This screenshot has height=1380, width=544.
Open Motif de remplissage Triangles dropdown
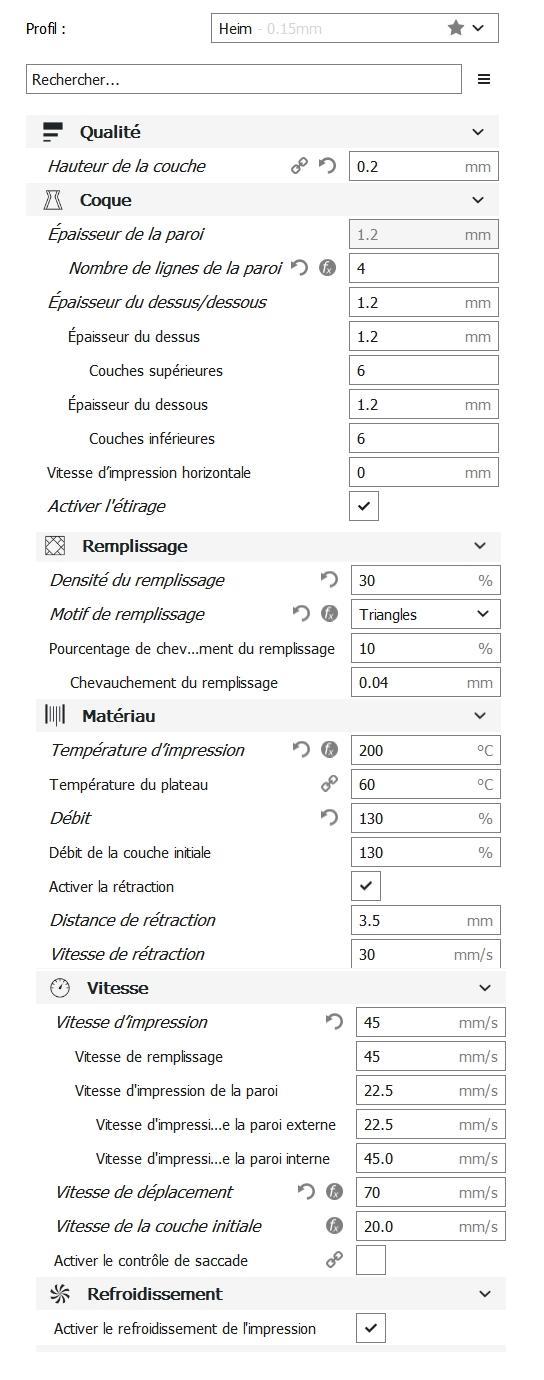[x=426, y=614]
